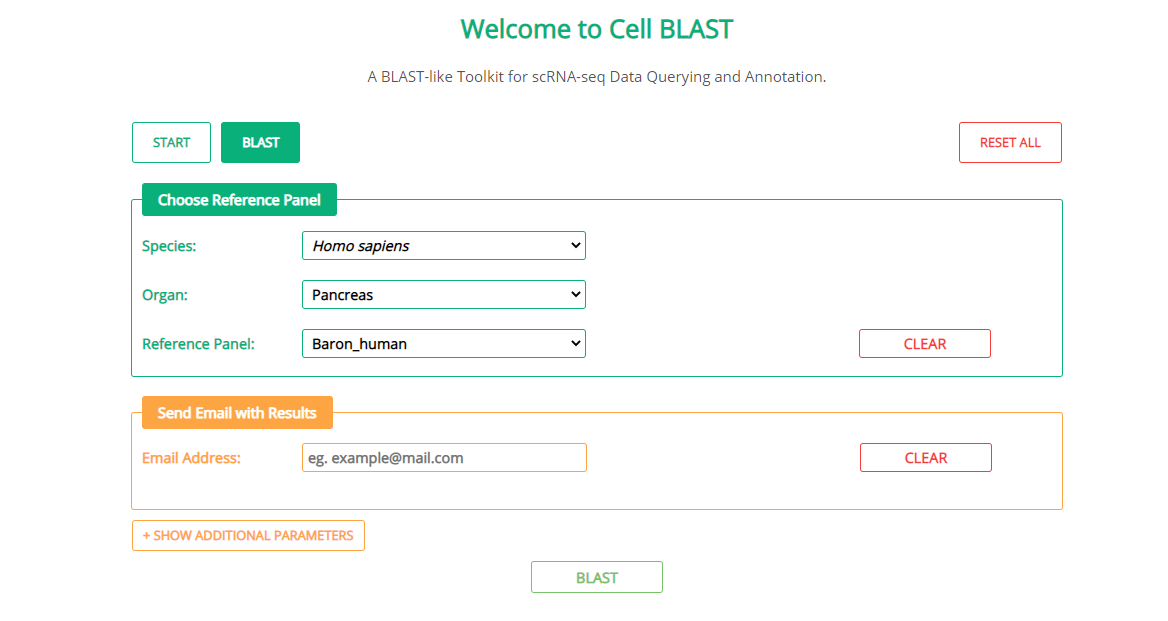Select the Baron_human reference panel box
1168x621 pixels.
[x=444, y=343]
